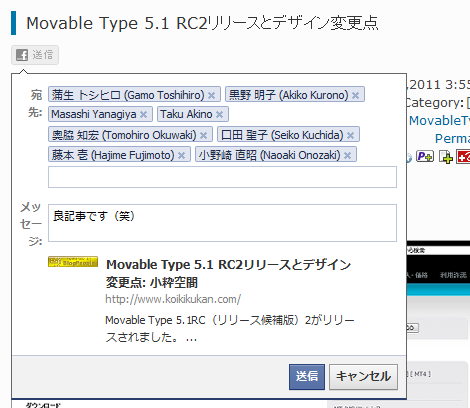470x408 pixels.
Task: Click the message text box containing 良記事です
Action: point(222,223)
